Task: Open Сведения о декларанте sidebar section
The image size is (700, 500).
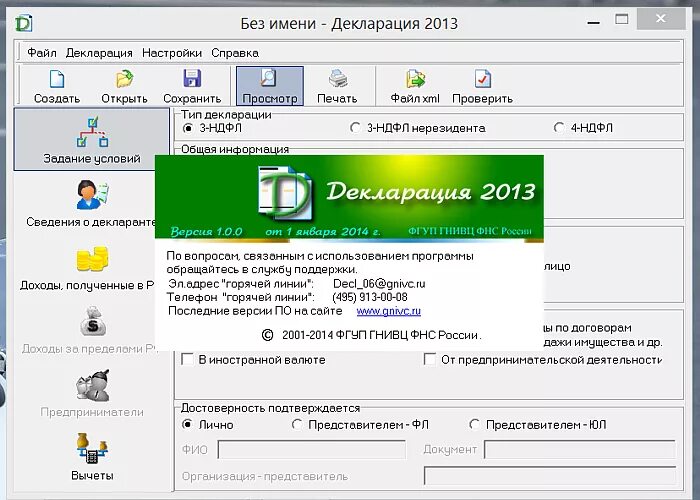Action: (x=92, y=195)
